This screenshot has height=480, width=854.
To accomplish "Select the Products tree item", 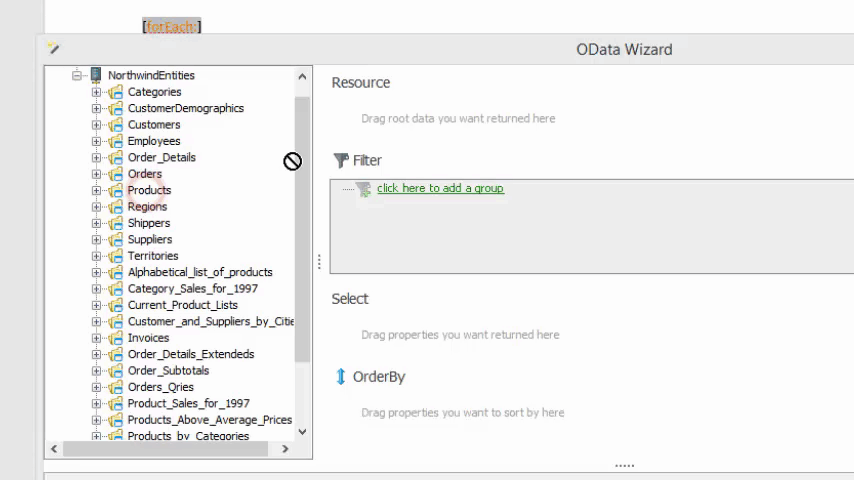I will [x=149, y=190].
